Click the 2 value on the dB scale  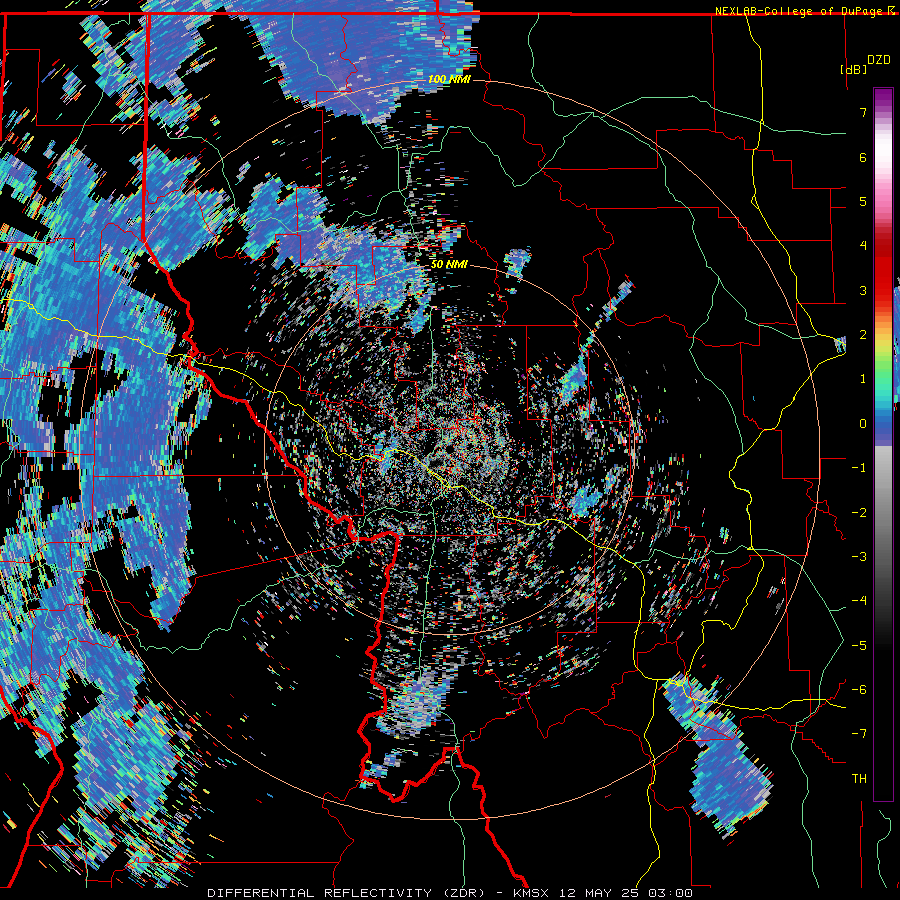863,335
